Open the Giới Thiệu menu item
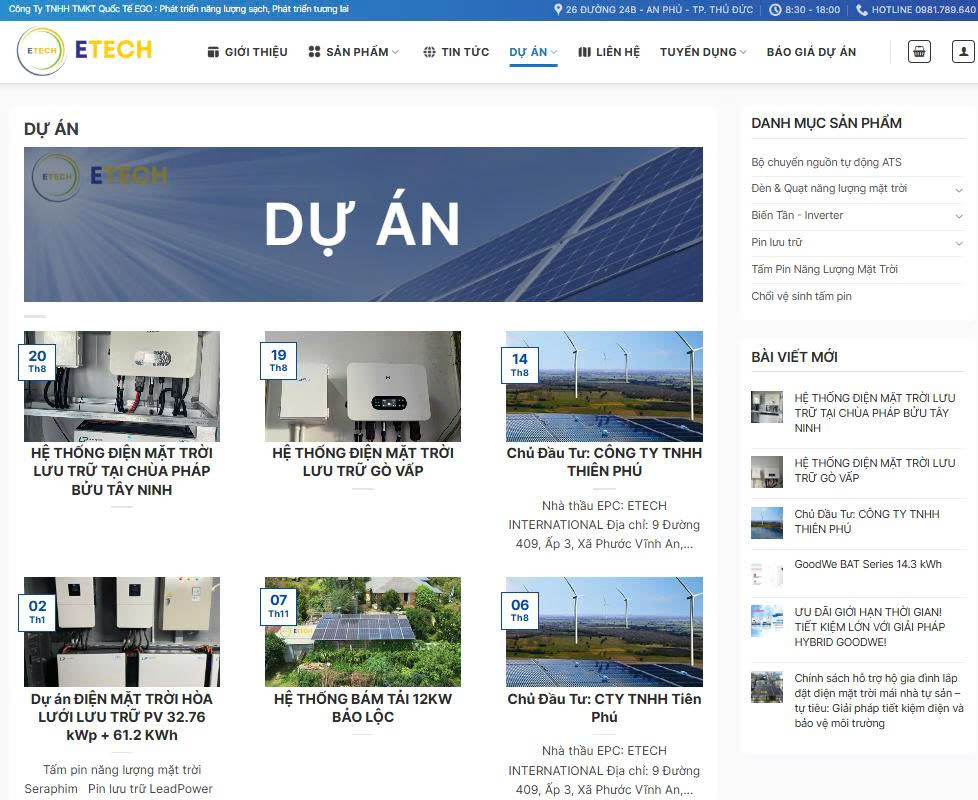This screenshot has width=978, height=800. pyautogui.click(x=247, y=52)
